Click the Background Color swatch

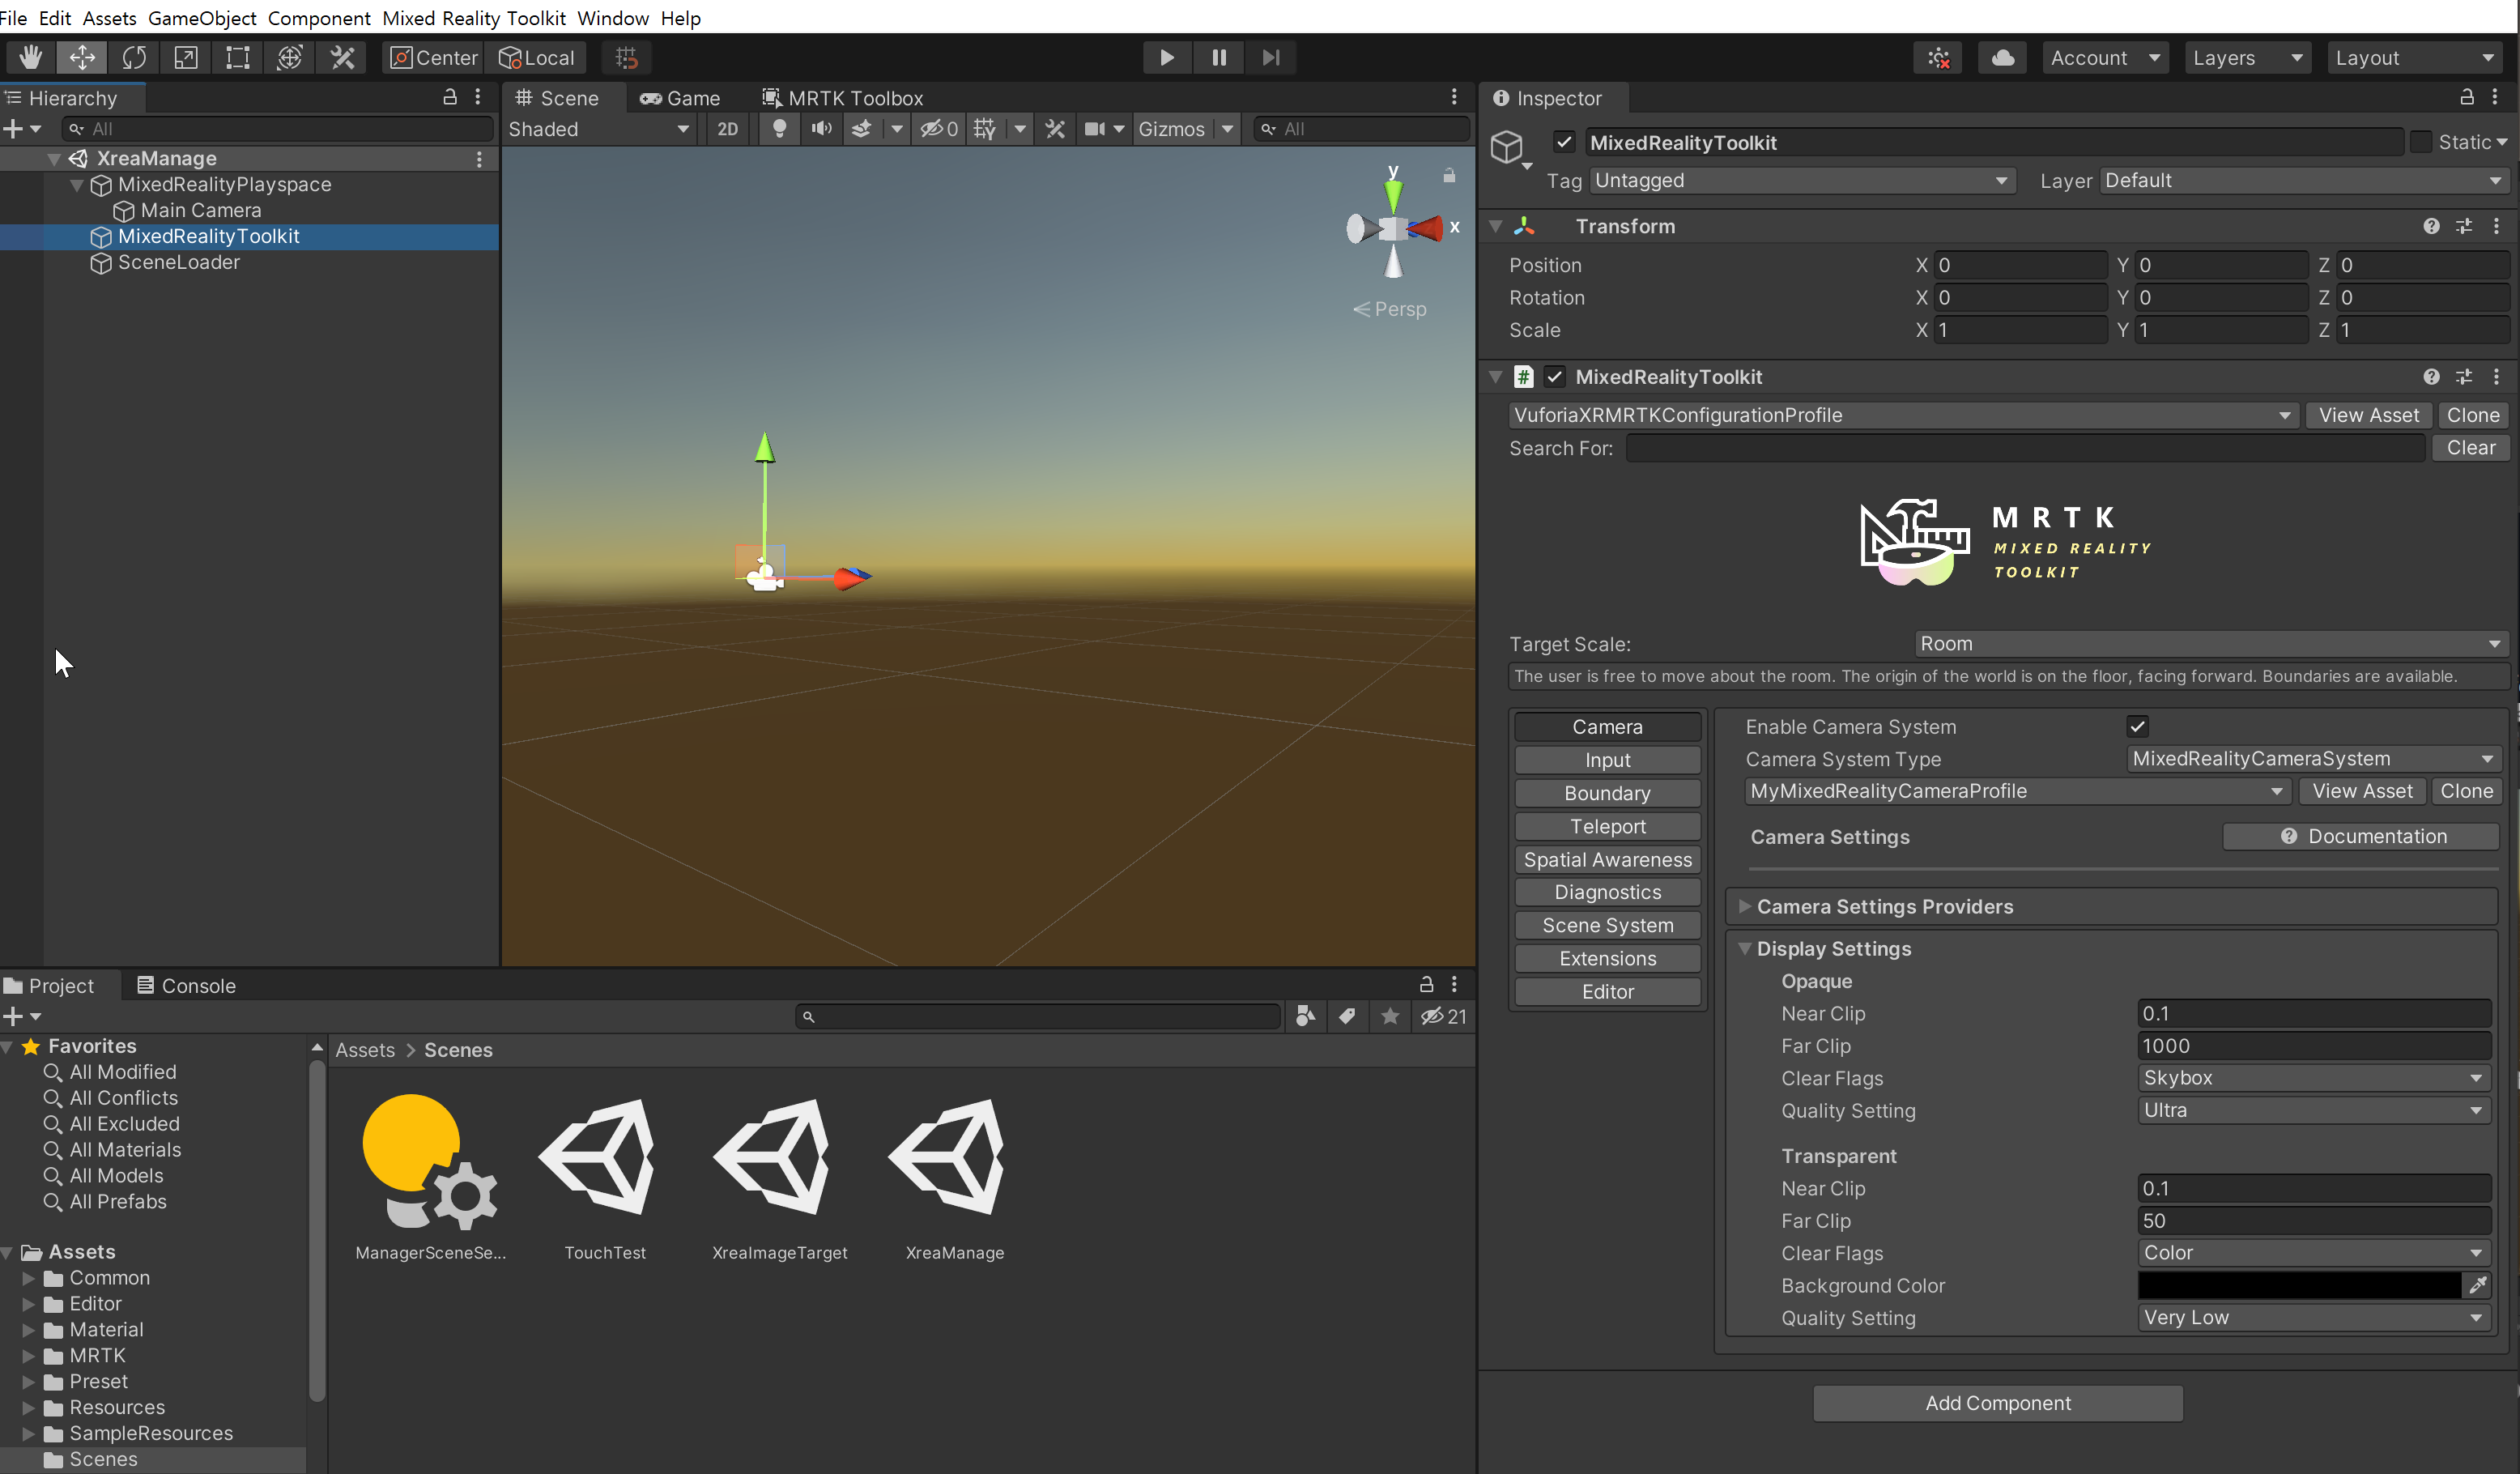pos(2299,1286)
